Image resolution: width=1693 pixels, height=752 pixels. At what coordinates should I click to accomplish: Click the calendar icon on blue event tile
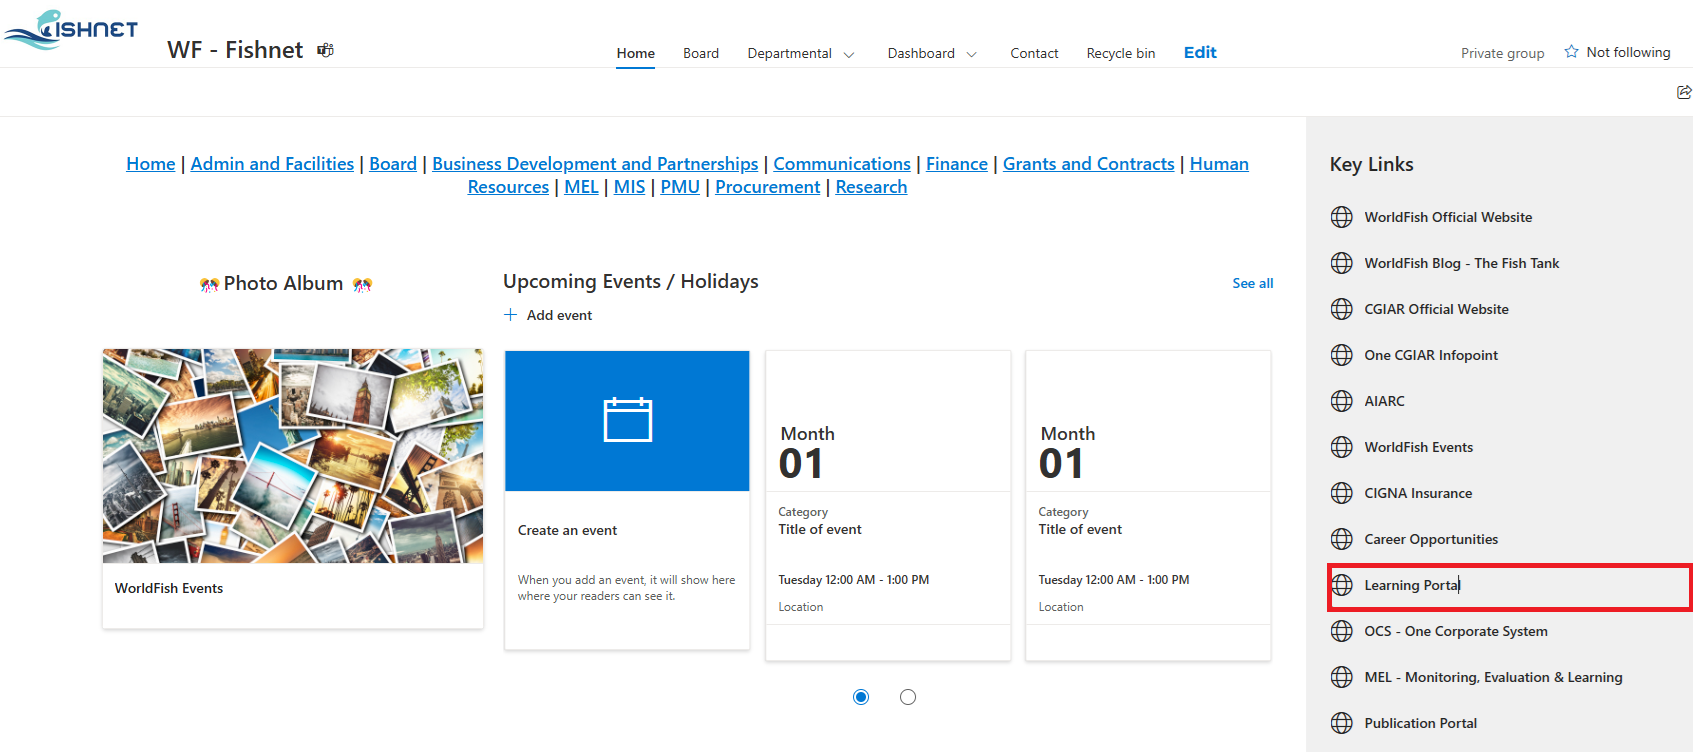pos(627,420)
